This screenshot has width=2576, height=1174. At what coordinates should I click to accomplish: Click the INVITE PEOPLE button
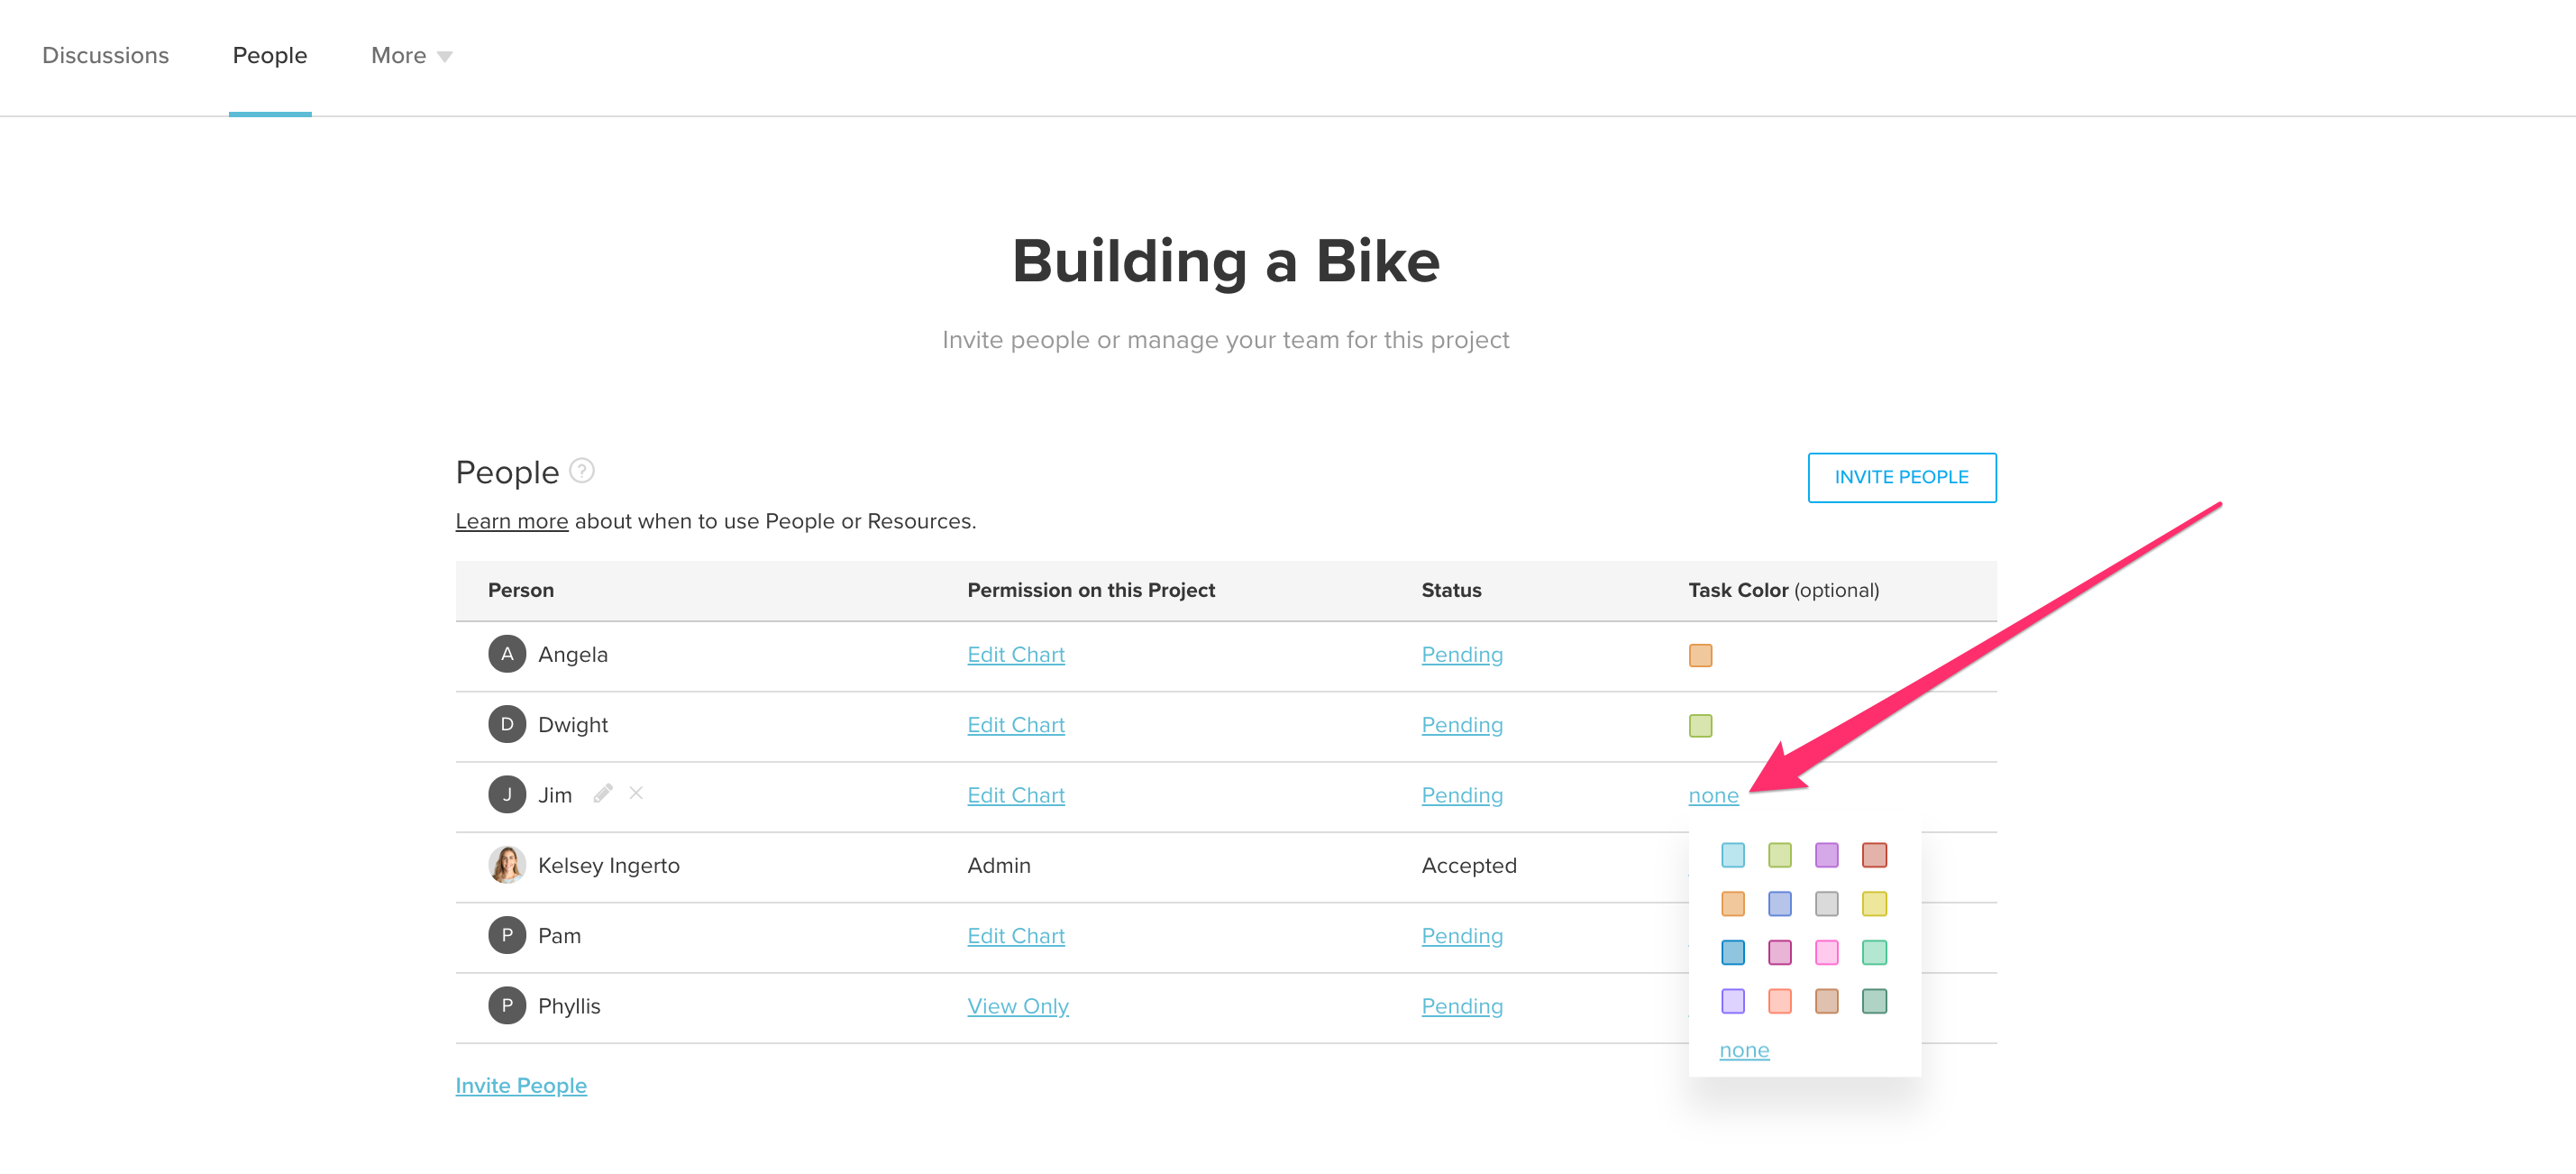(1901, 477)
